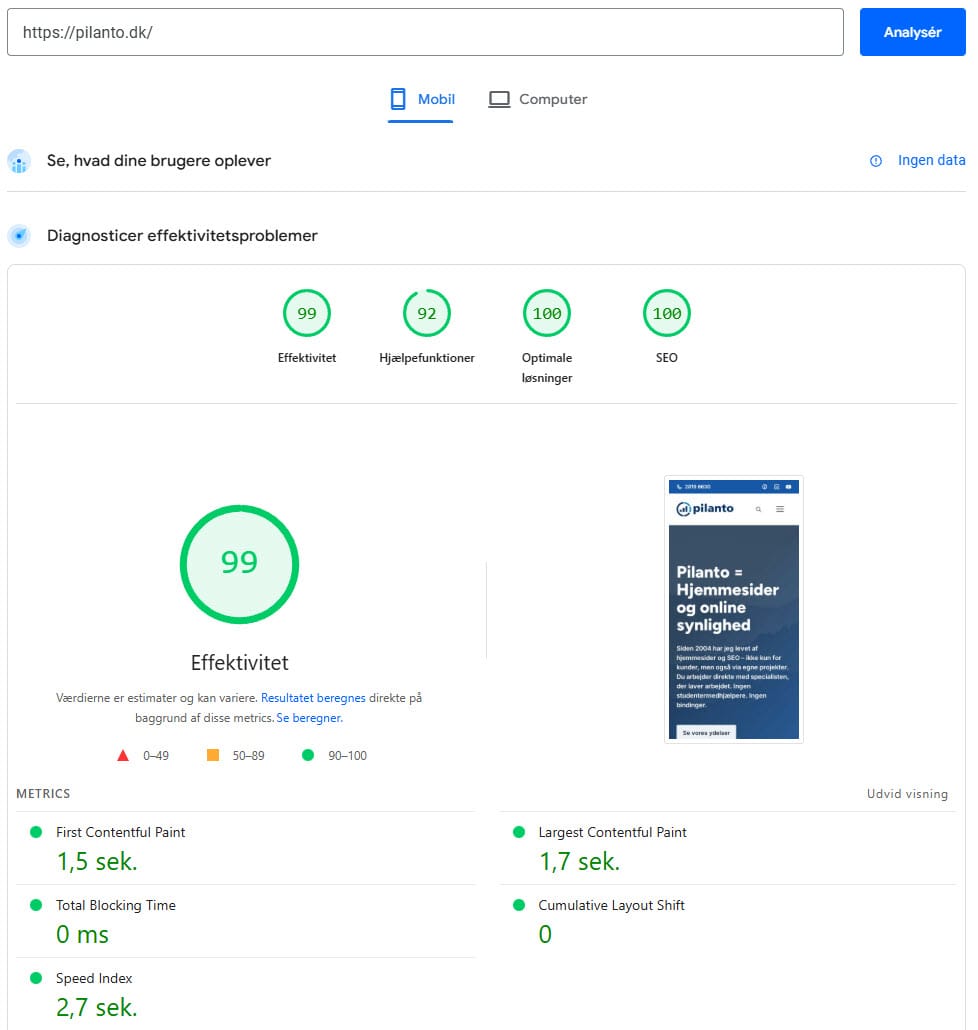
Task: Click the large Effektivitet gauge circle
Action: (x=239, y=564)
